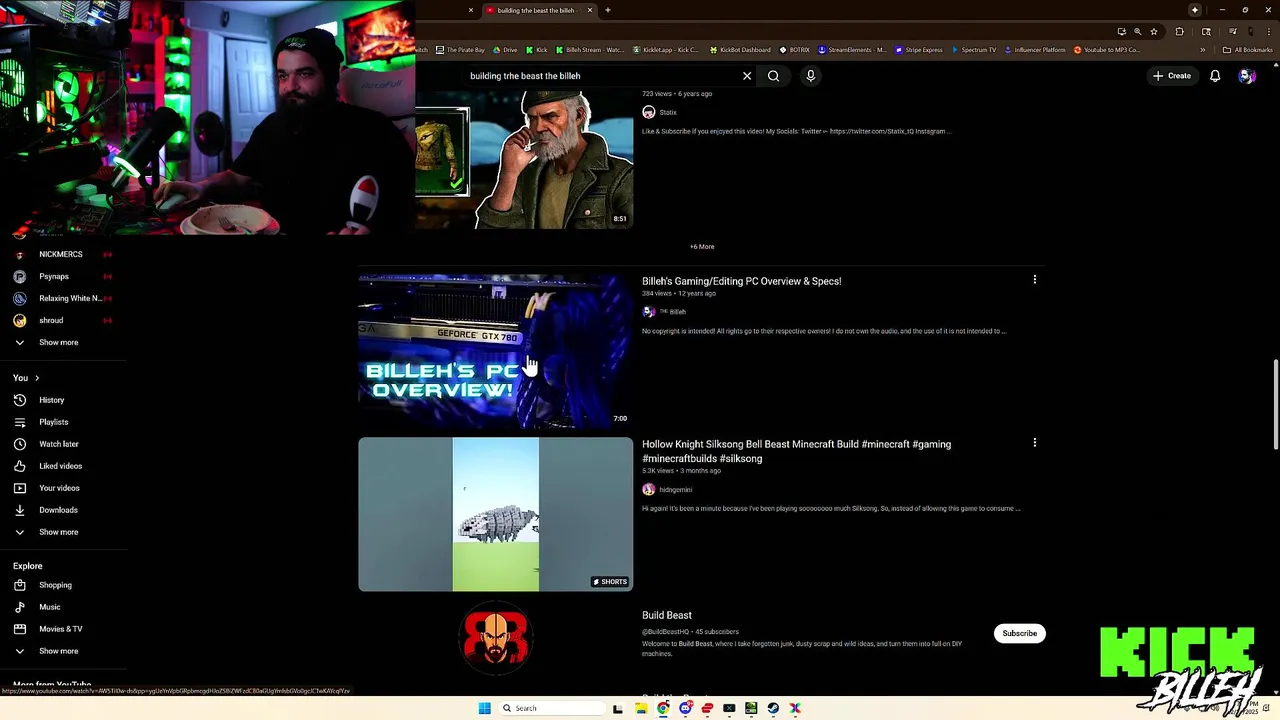Open Movies & TV under Explore

click(x=63, y=629)
